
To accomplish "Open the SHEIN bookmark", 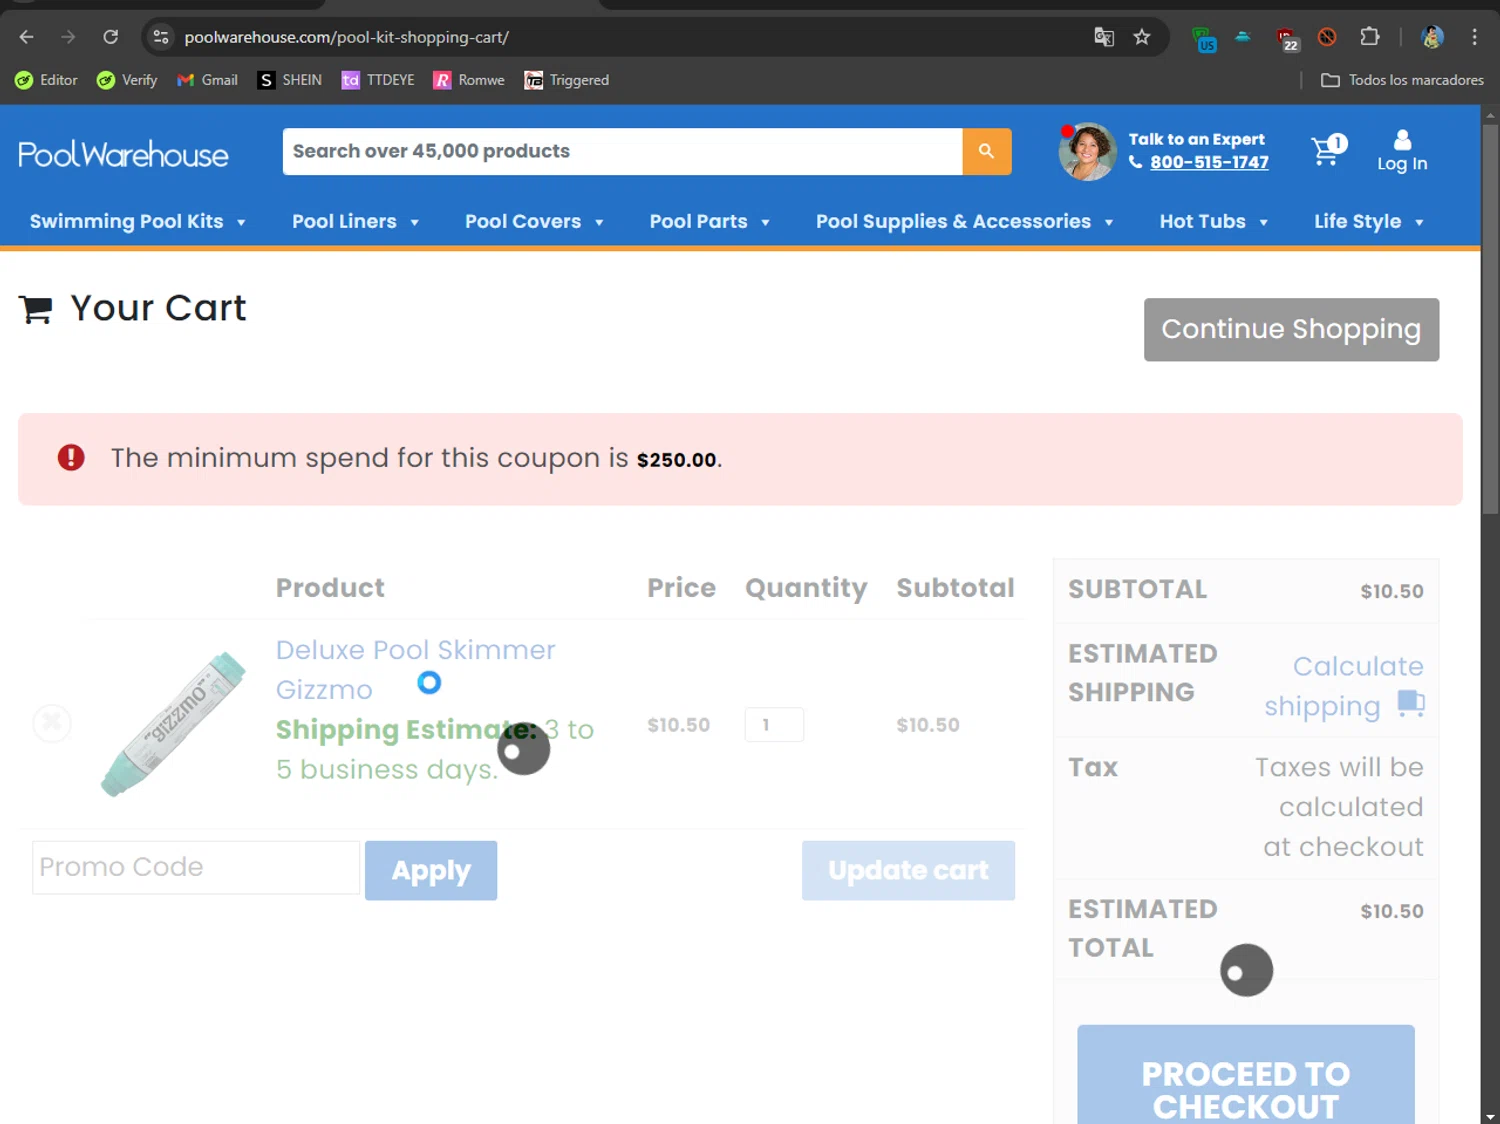I will click(x=290, y=80).
